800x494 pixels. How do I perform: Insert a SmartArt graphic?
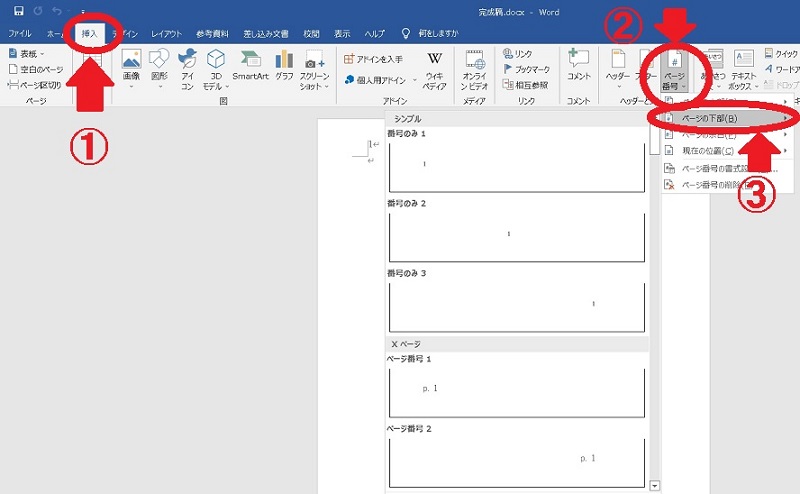click(250, 65)
